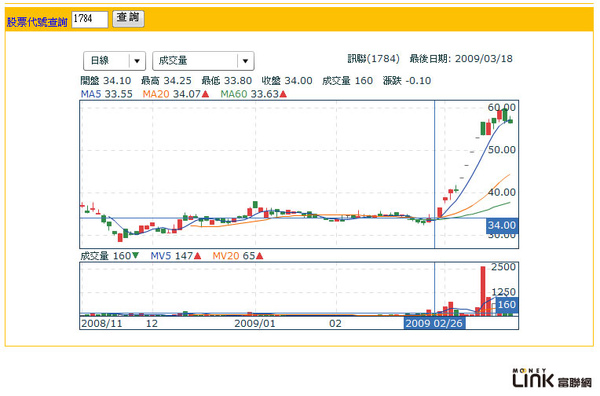Click the blue 34.00 price marker on the chart

coord(502,225)
